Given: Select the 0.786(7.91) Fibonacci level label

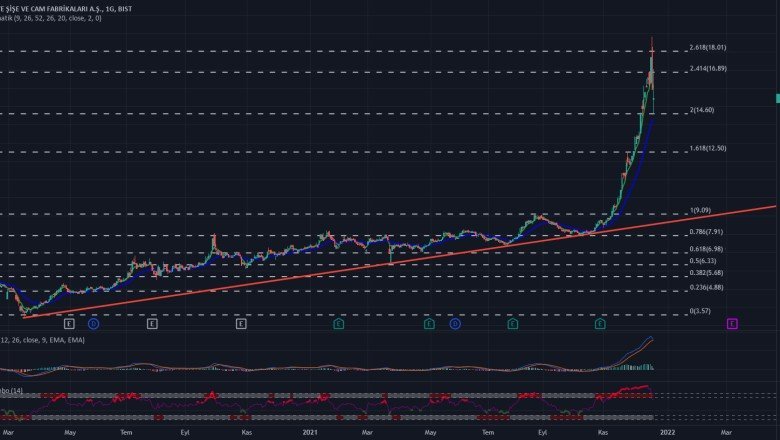Looking at the screenshot, I should coord(706,232).
